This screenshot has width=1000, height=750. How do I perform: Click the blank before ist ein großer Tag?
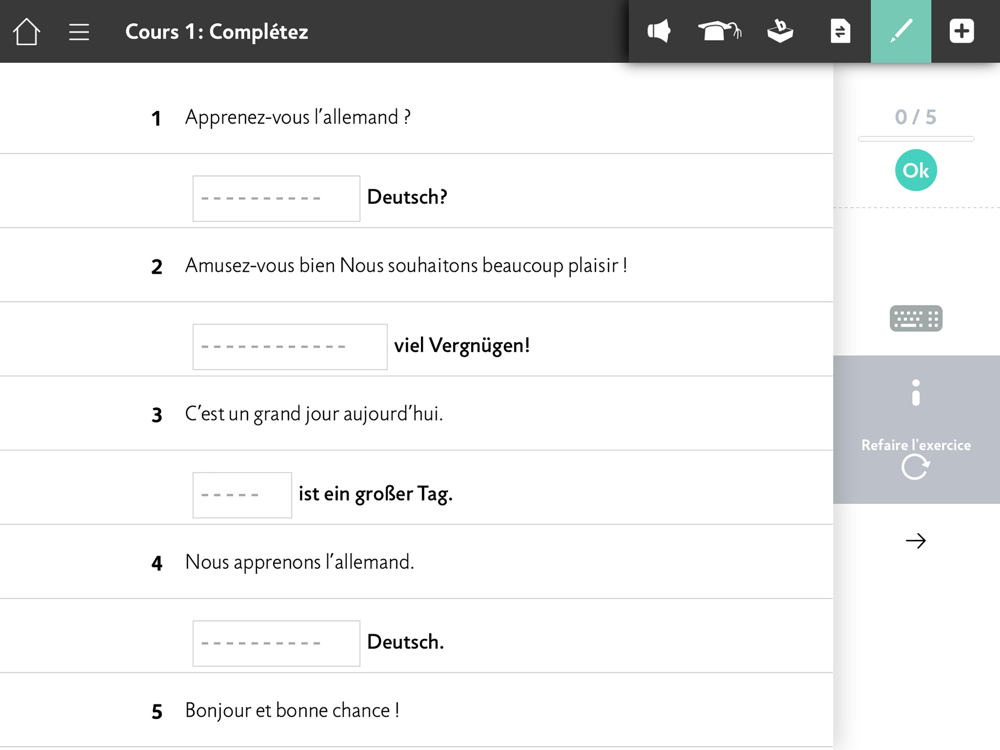pos(242,495)
